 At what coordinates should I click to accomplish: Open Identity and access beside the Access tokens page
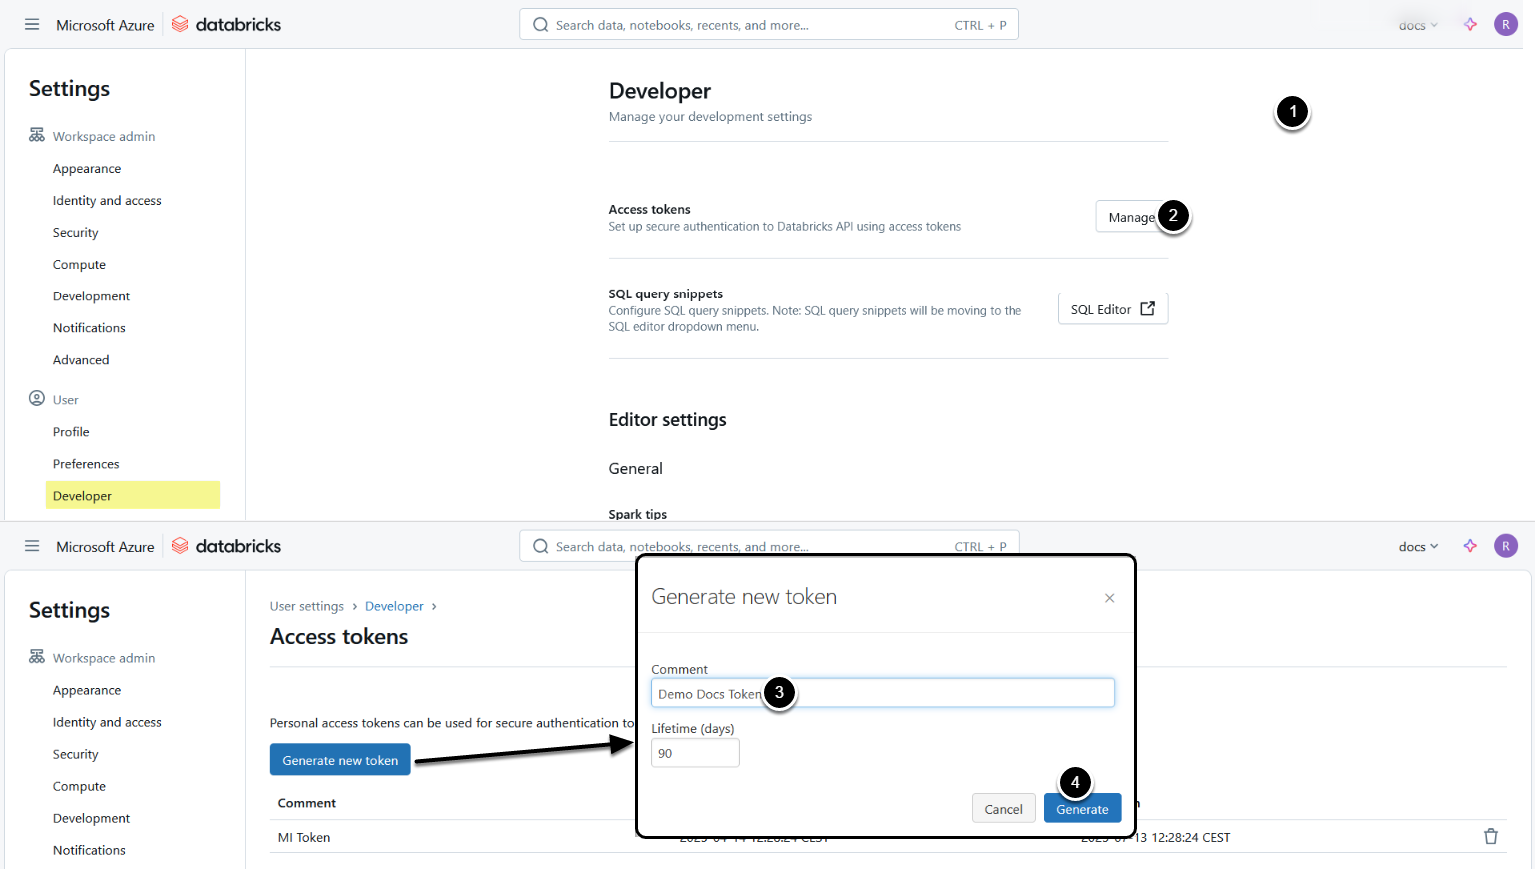107,722
